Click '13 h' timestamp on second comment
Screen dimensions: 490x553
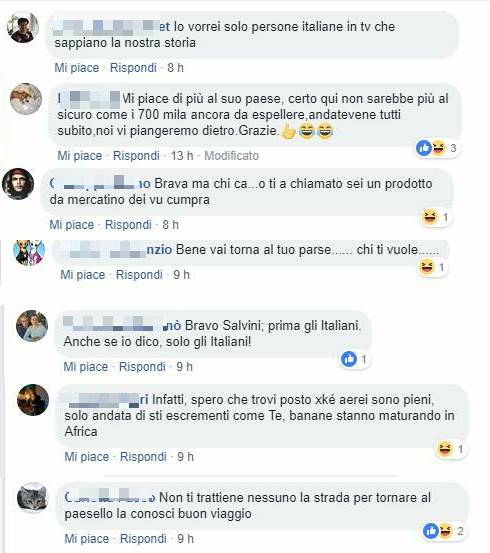[x=182, y=156]
